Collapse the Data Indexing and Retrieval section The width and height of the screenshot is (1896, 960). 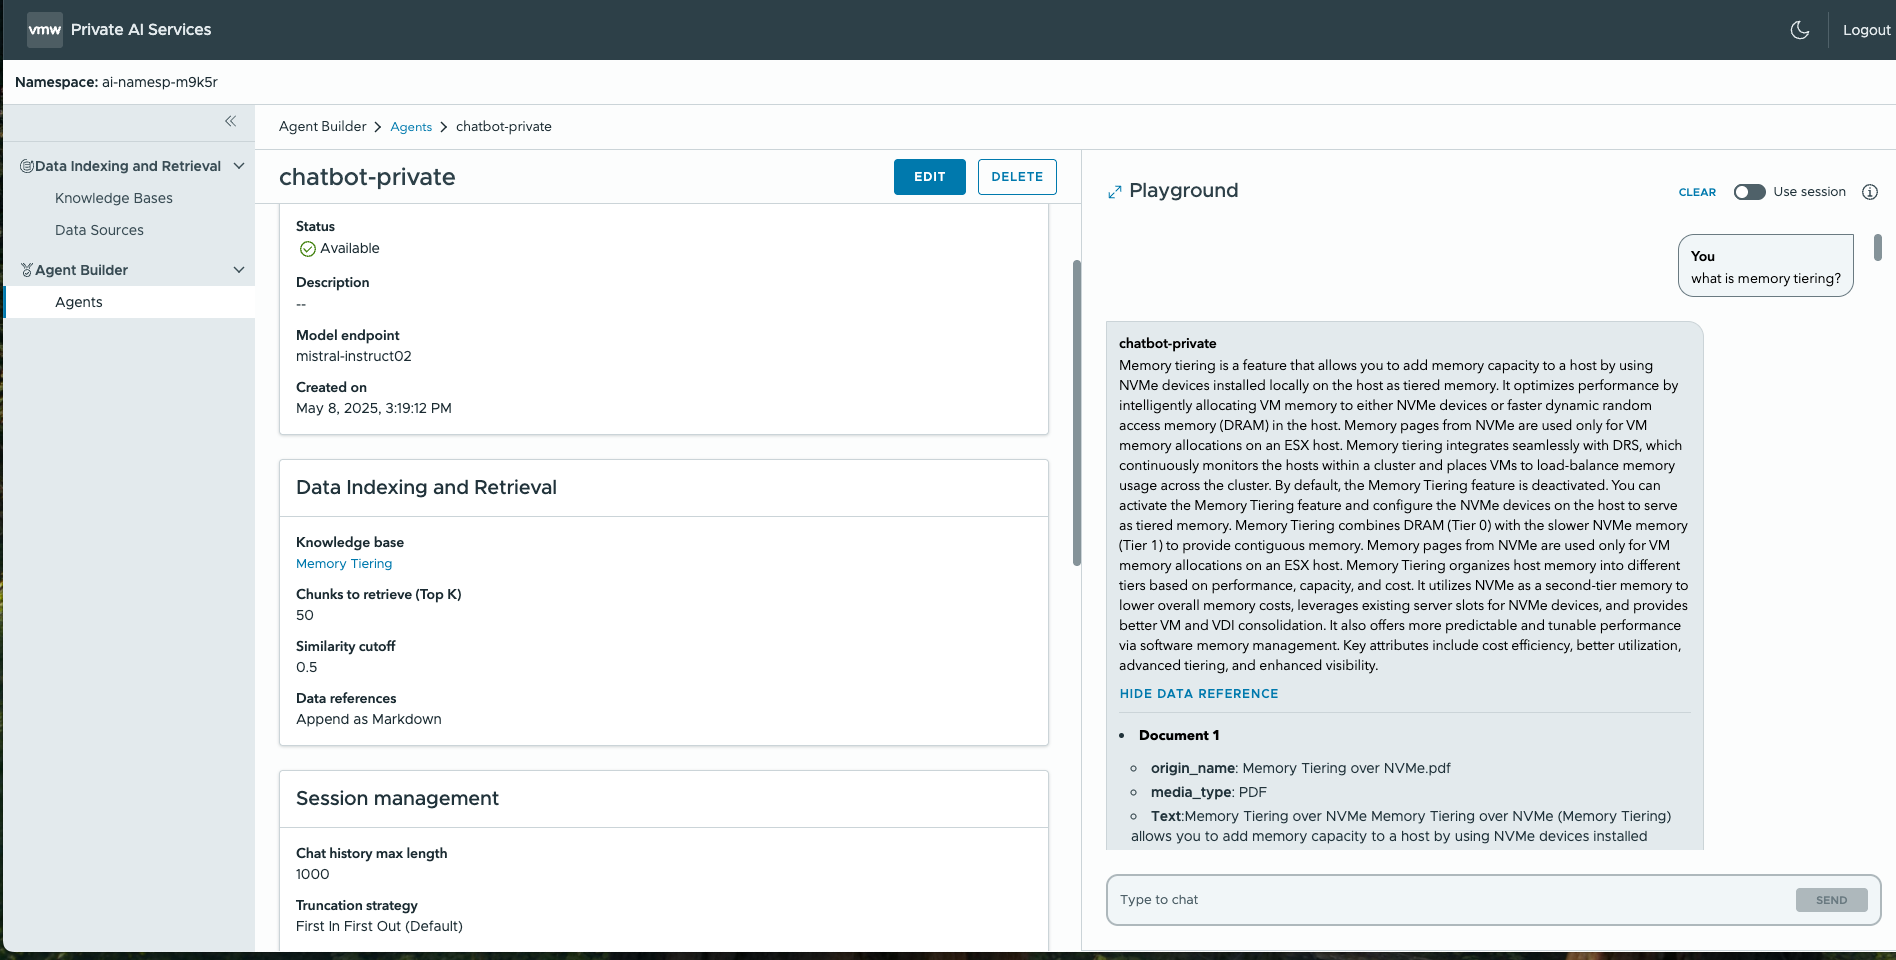(239, 166)
